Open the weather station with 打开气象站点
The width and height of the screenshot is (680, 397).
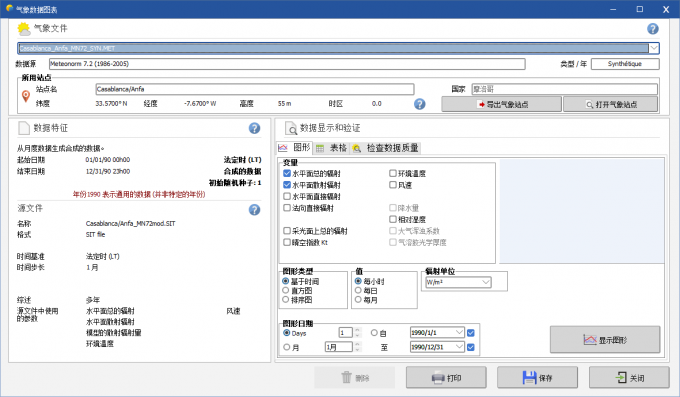[611, 105]
